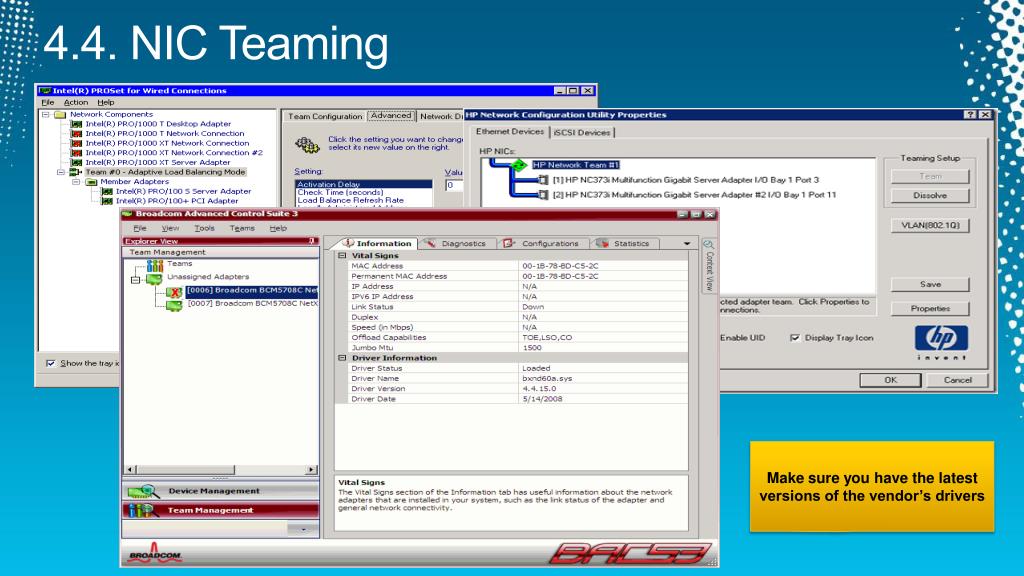The width and height of the screenshot is (1024, 576).
Task: Select the Team #0 - Adaptive Load Balancing Mode label
Action: [166, 172]
